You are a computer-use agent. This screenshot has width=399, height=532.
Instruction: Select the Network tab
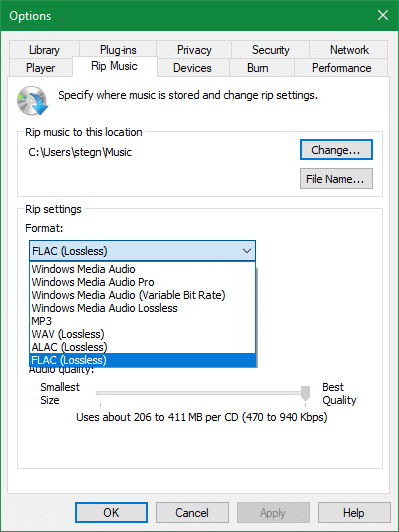pos(349,50)
